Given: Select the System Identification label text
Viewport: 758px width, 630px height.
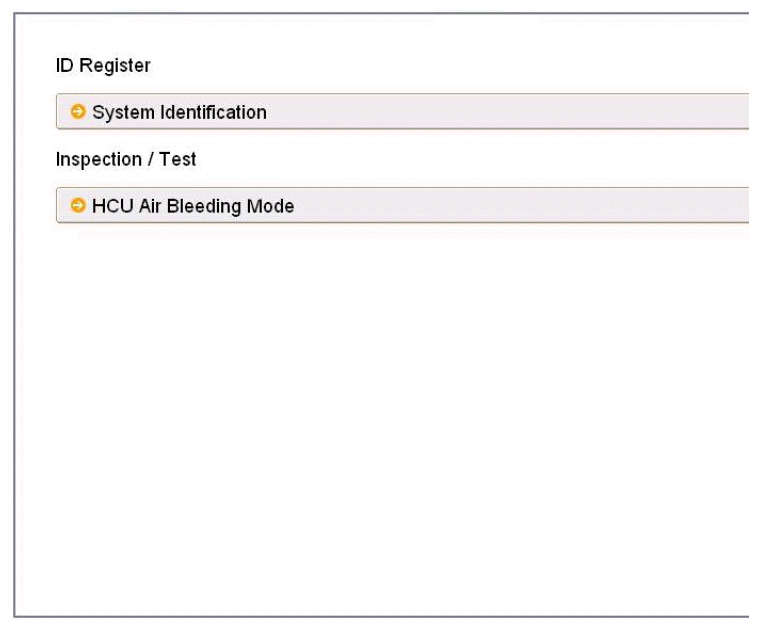Looking at the screenshot, I should coord(179,112).
